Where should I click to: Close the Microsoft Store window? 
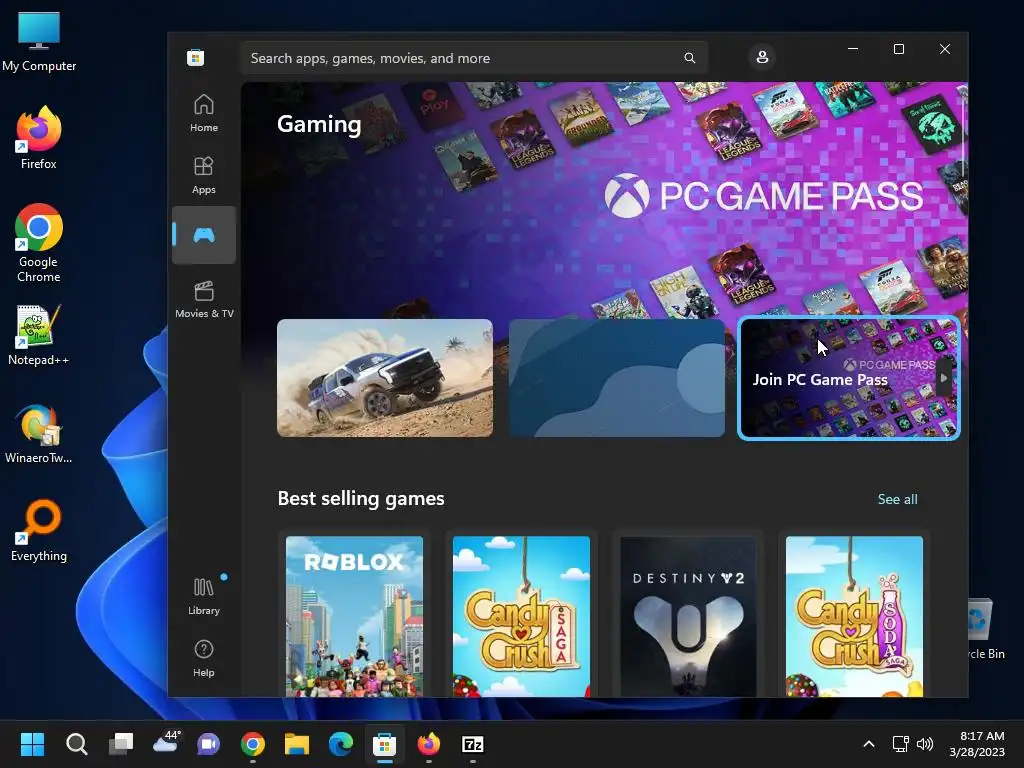(x=945, y=49)
